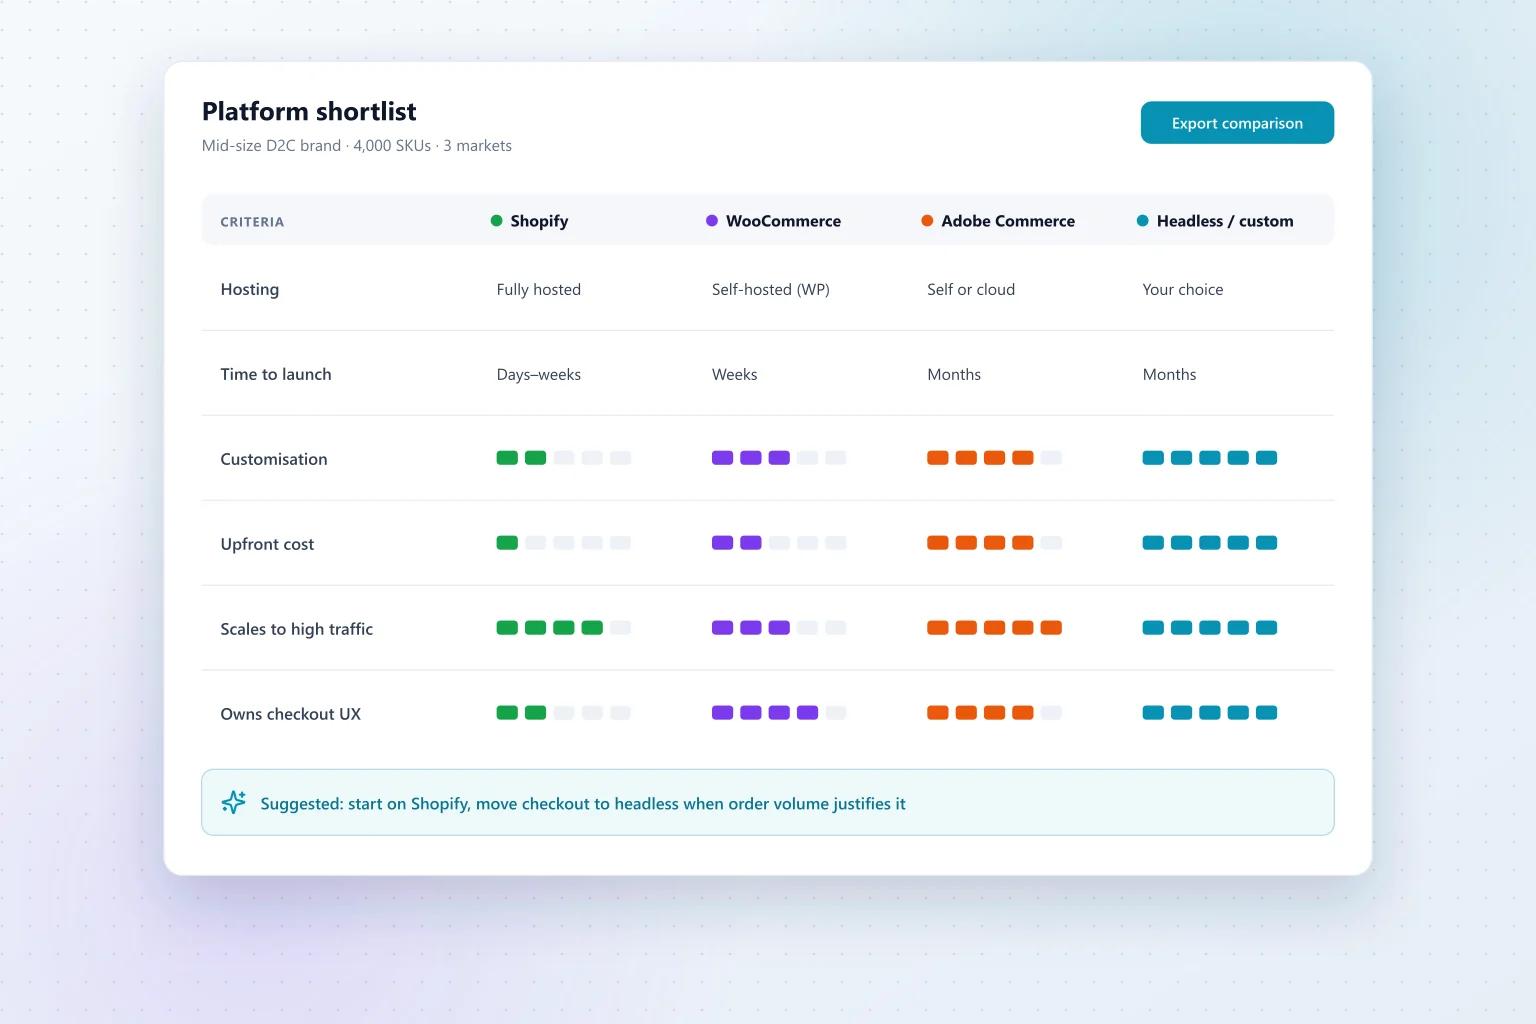1536x1024 pixels.
Task: Click the Weeks cell under WooCommerce
Action: coord(735,374)
